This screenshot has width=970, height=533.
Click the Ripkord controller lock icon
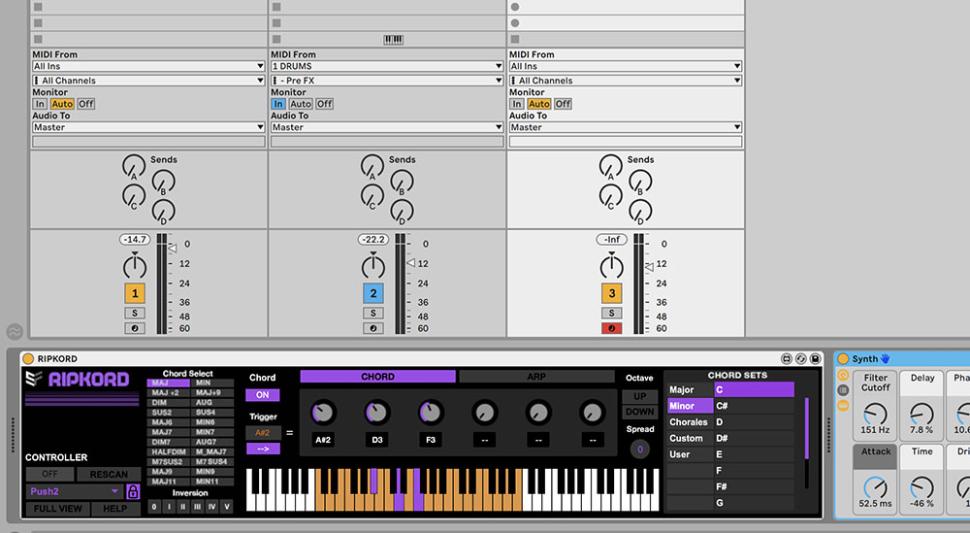click(133, 492)
